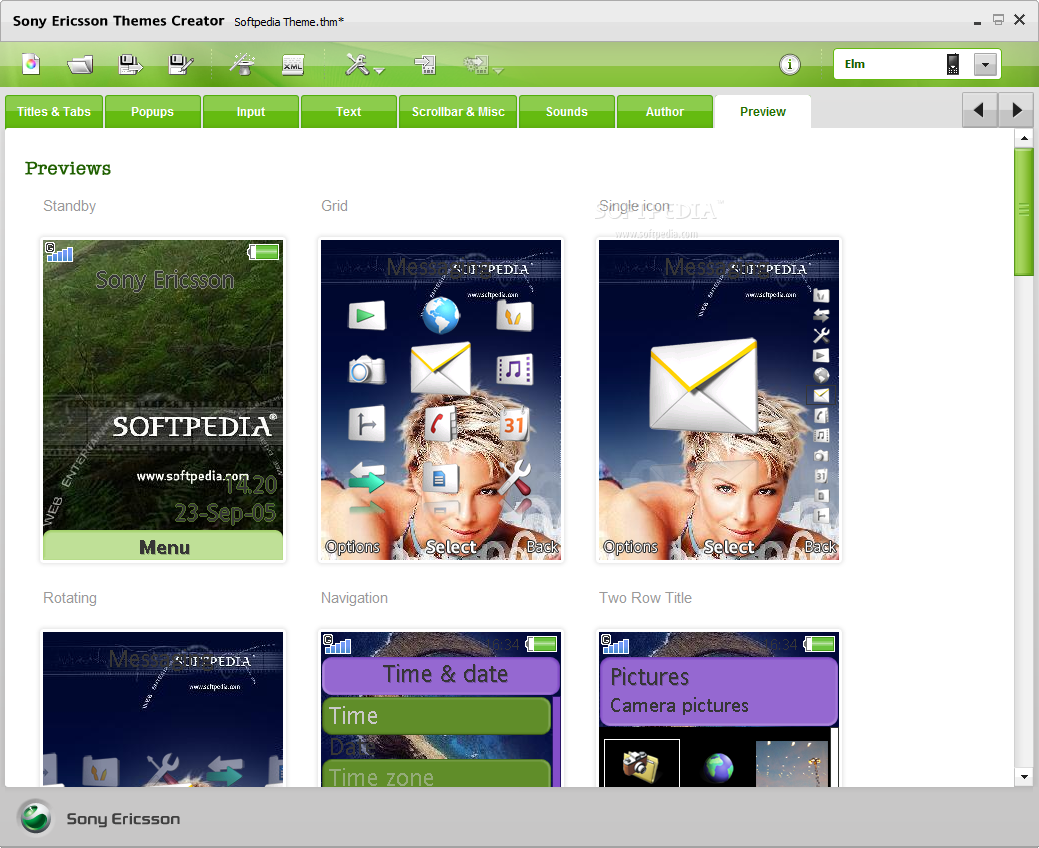This screenshot has width=1039, height=848.
Task: Click the previous tab left arrow
Action: pyautogui.click(x=979, y=110)
